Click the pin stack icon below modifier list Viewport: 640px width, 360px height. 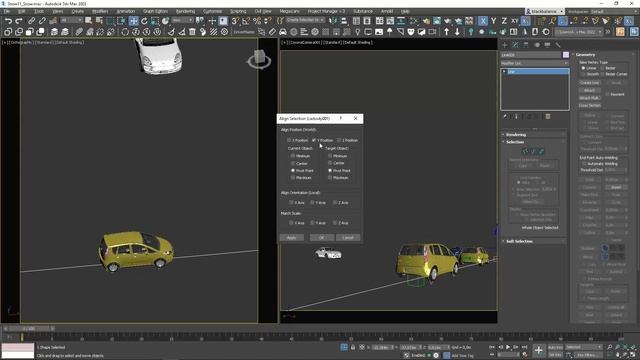[x=506, y=117]
